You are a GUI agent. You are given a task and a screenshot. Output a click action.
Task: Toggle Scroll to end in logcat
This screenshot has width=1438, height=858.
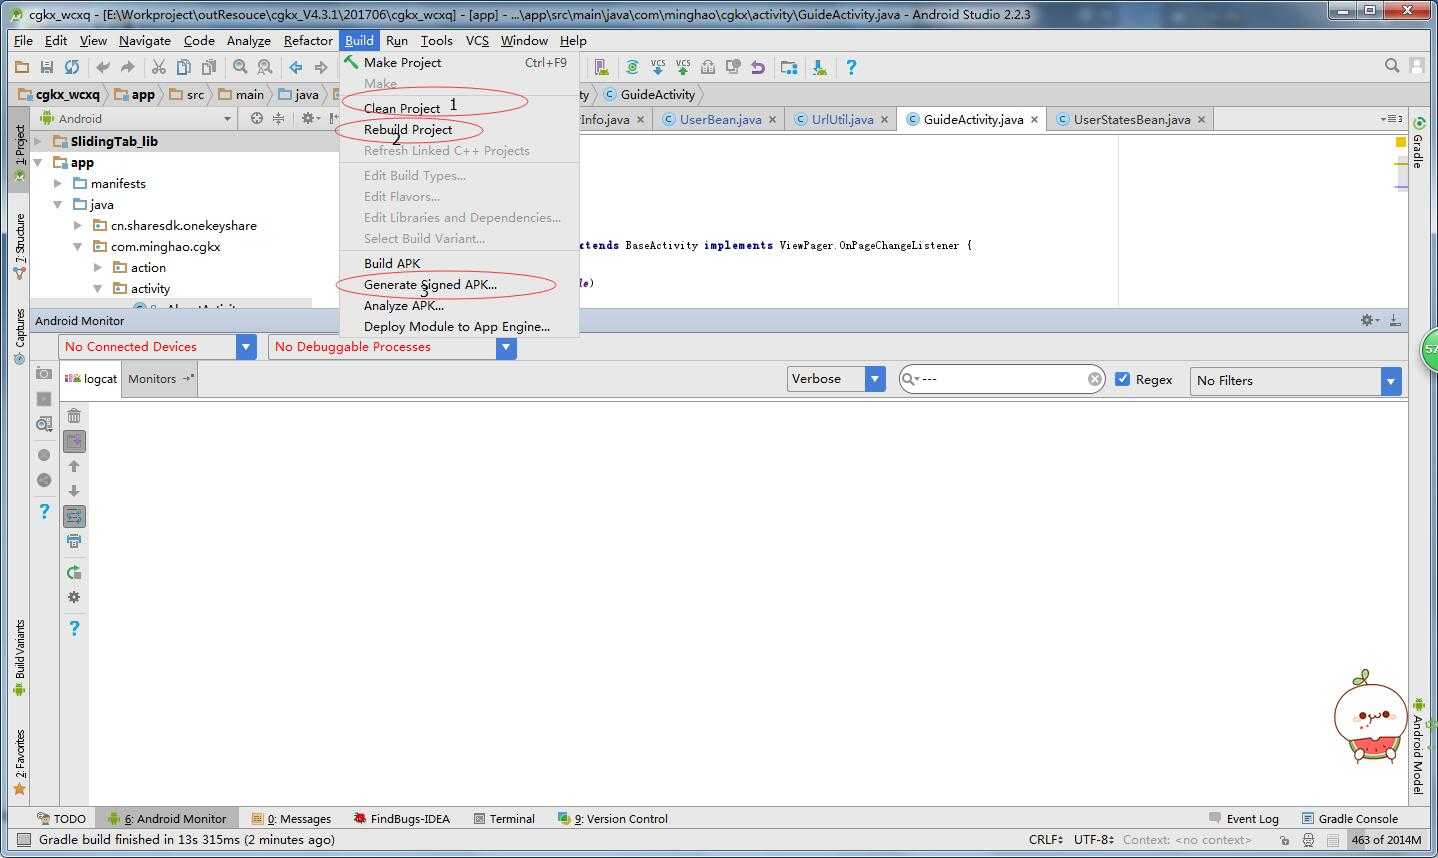74,441
